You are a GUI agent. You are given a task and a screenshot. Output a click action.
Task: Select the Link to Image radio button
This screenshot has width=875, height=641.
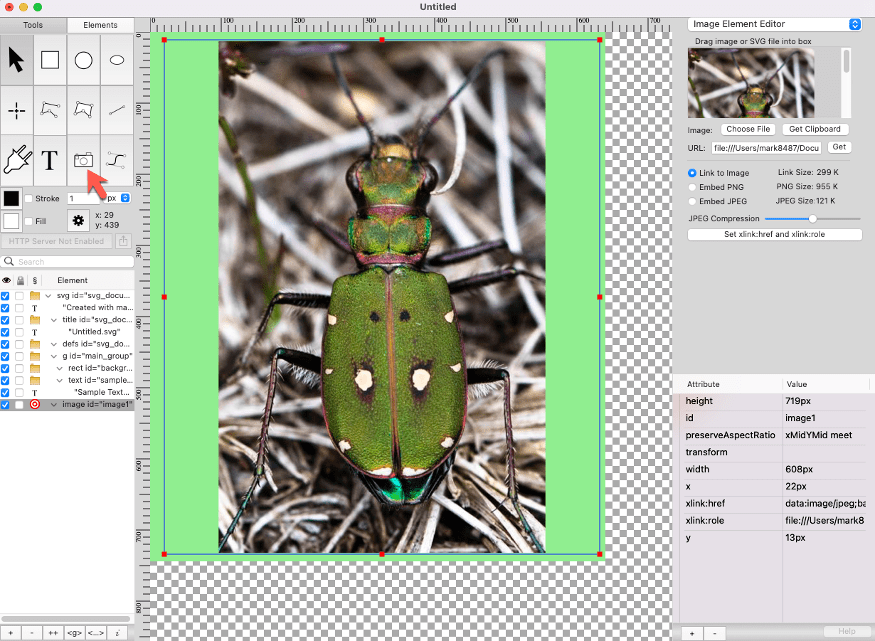tap(692, 173)
